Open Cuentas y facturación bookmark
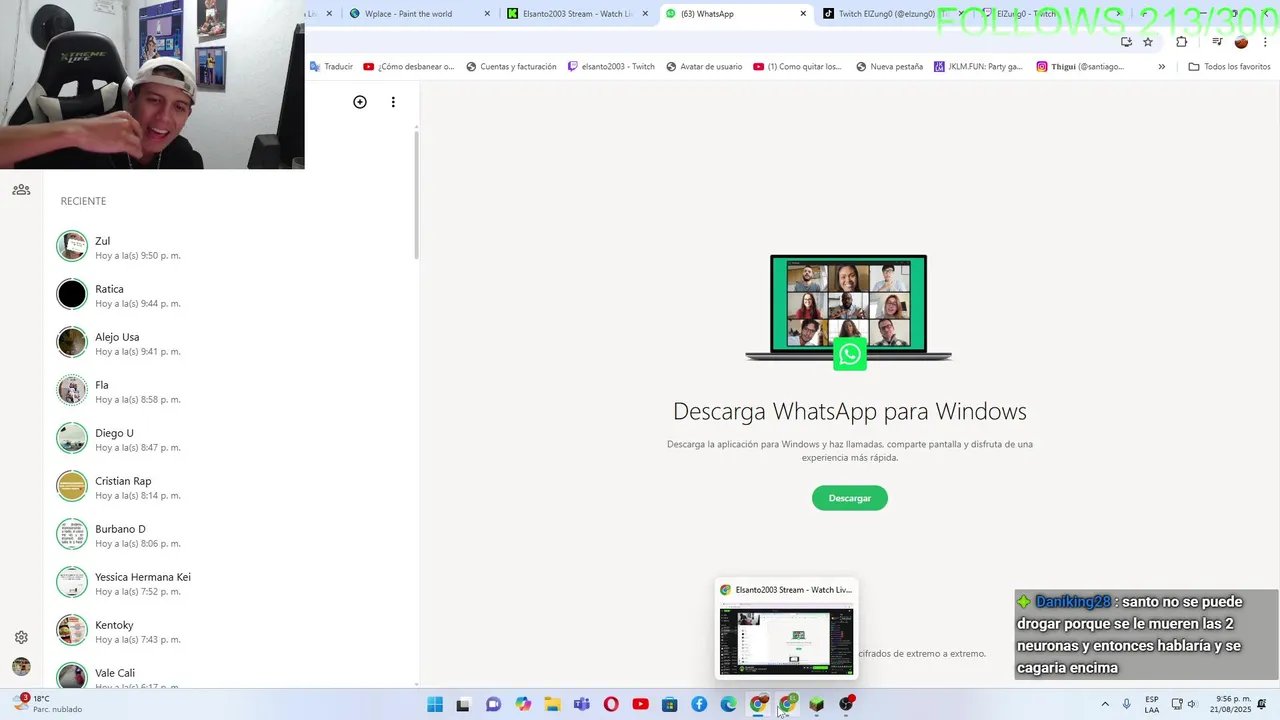Viewport: 1280px width, 720px height. (511, 67)
